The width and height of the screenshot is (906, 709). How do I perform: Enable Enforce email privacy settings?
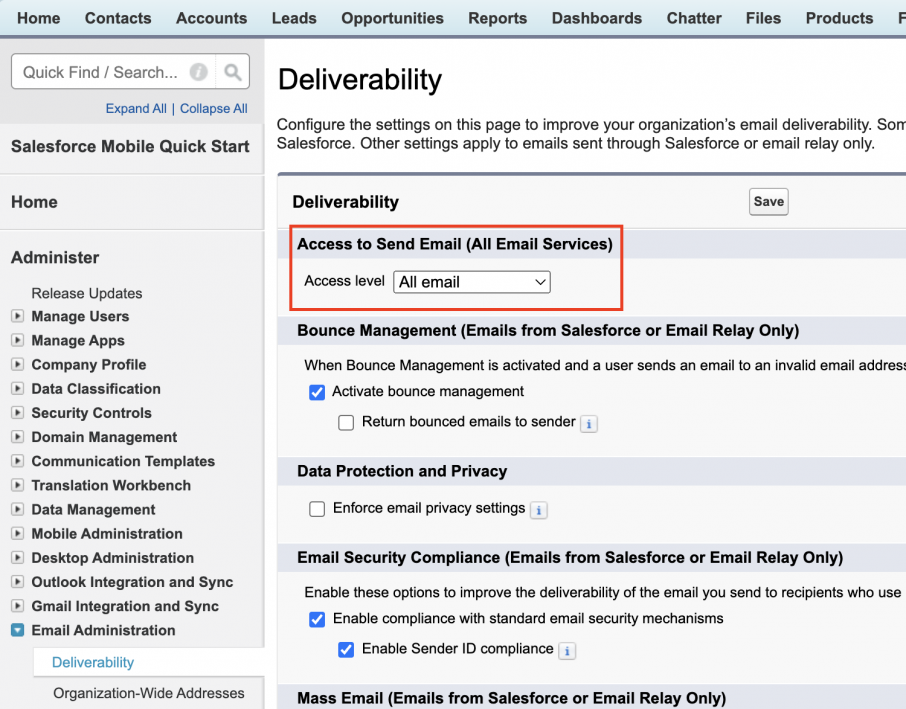317,509
